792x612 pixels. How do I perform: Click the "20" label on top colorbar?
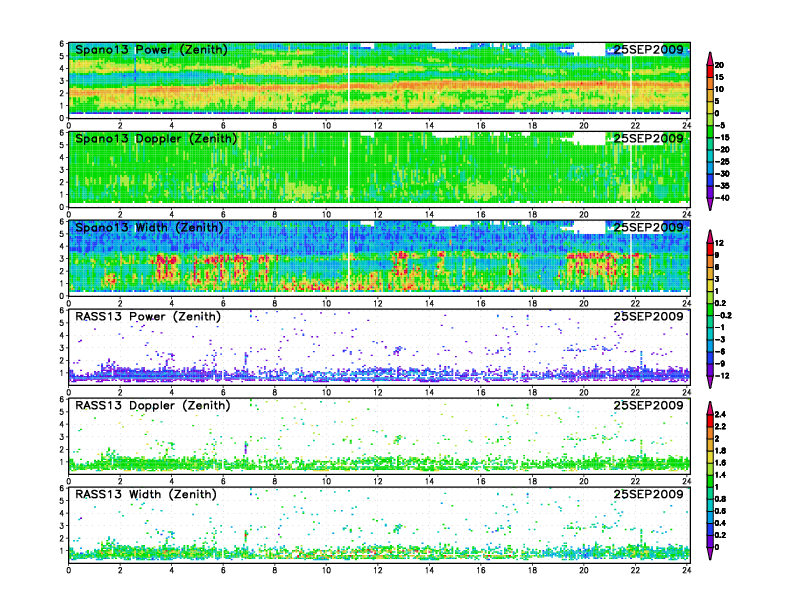pos(719,65)
